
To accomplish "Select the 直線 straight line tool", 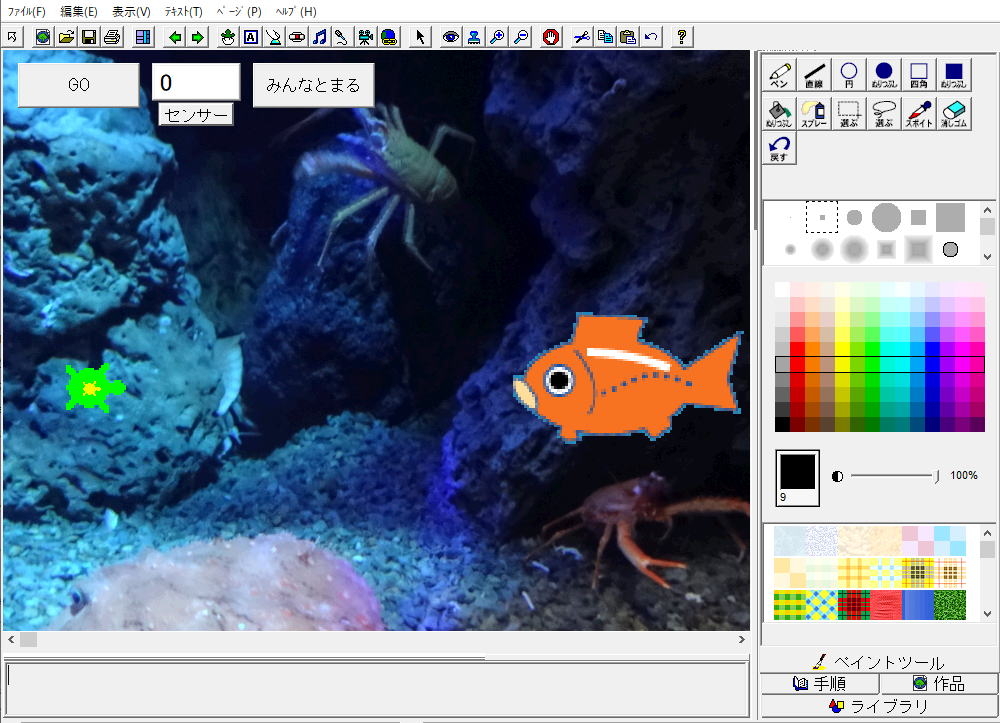I will pyautogui.click(x=814, y=75).
